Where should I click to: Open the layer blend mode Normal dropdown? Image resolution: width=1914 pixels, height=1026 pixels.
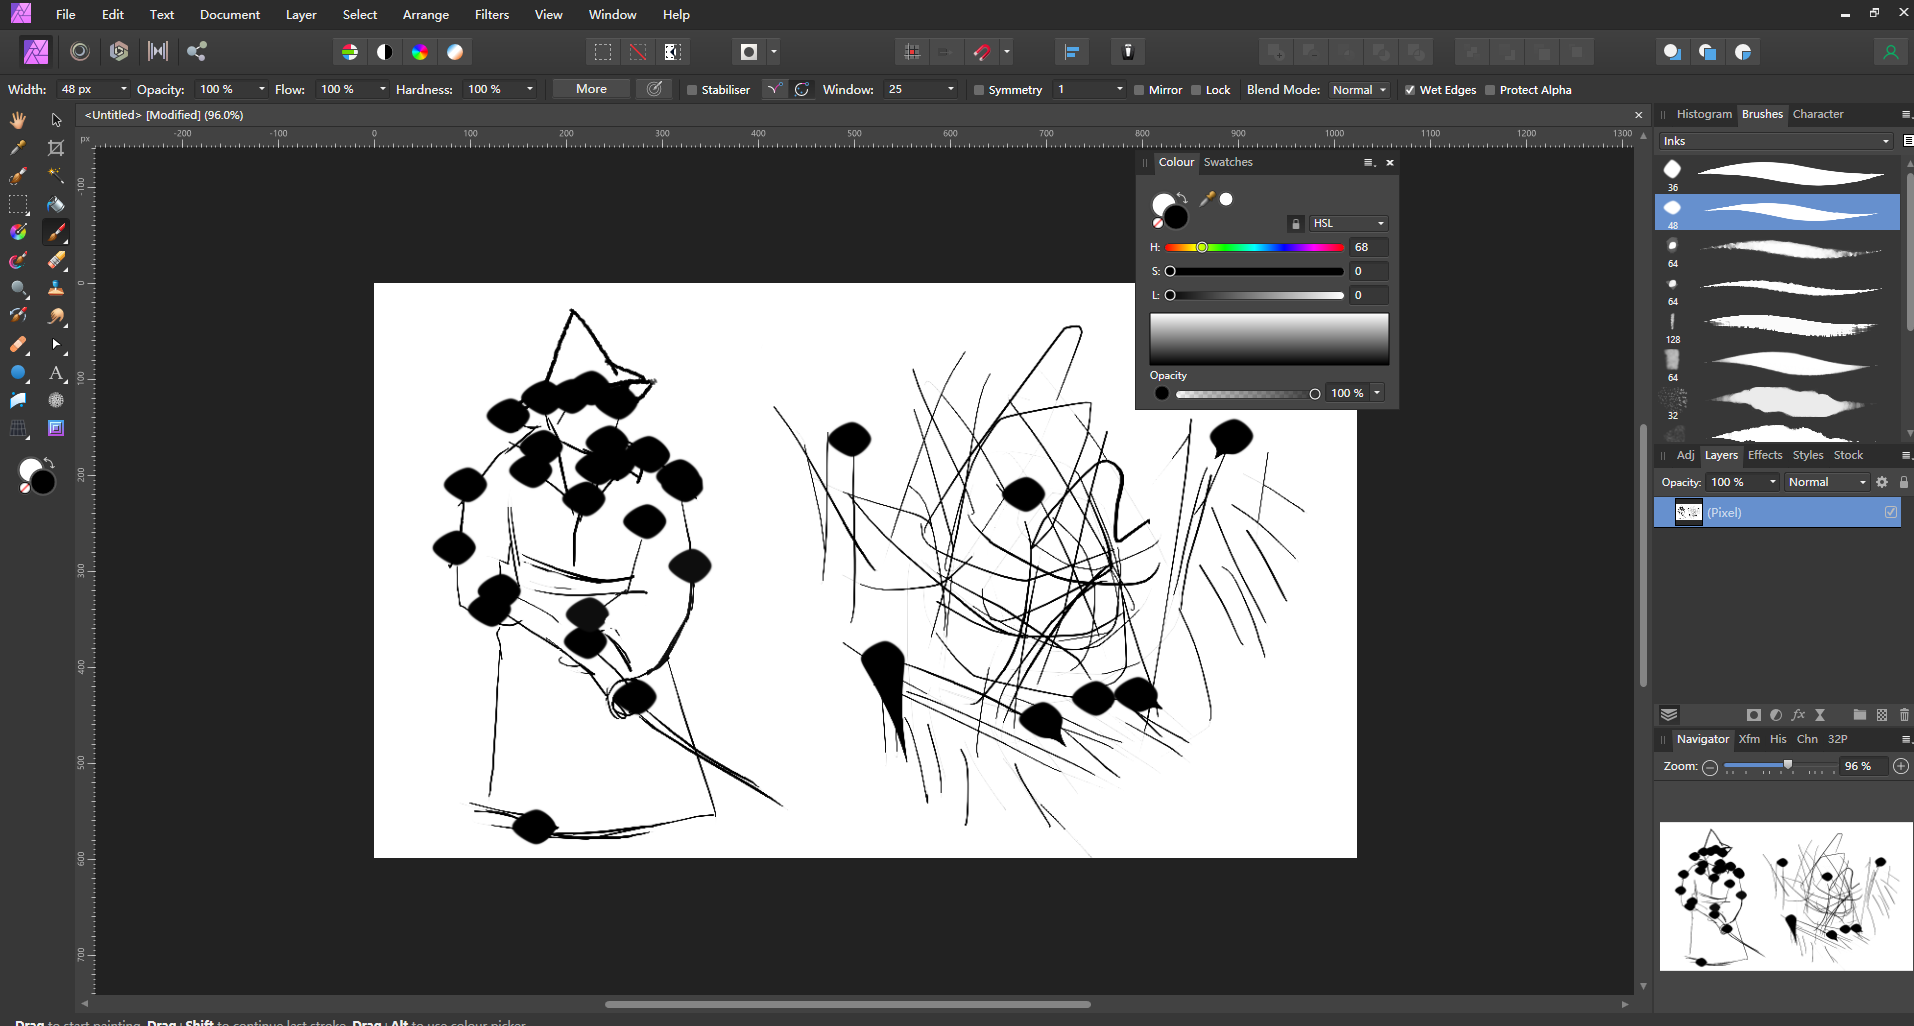[1827, 482]
